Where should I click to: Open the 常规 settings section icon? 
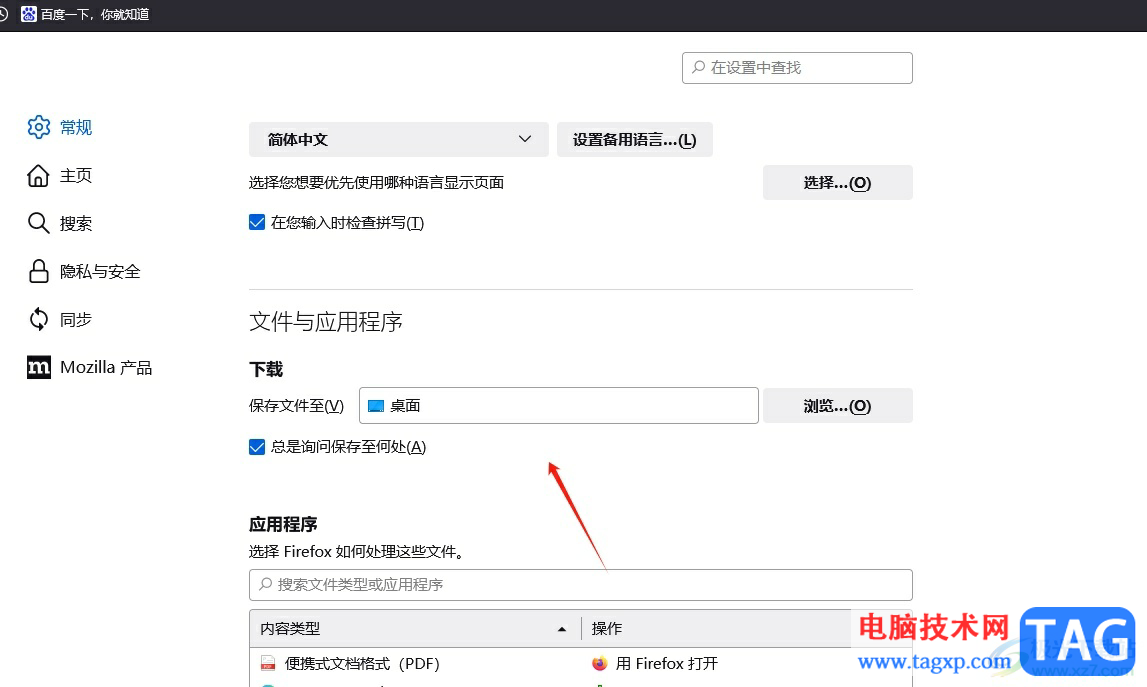(38, 127)
